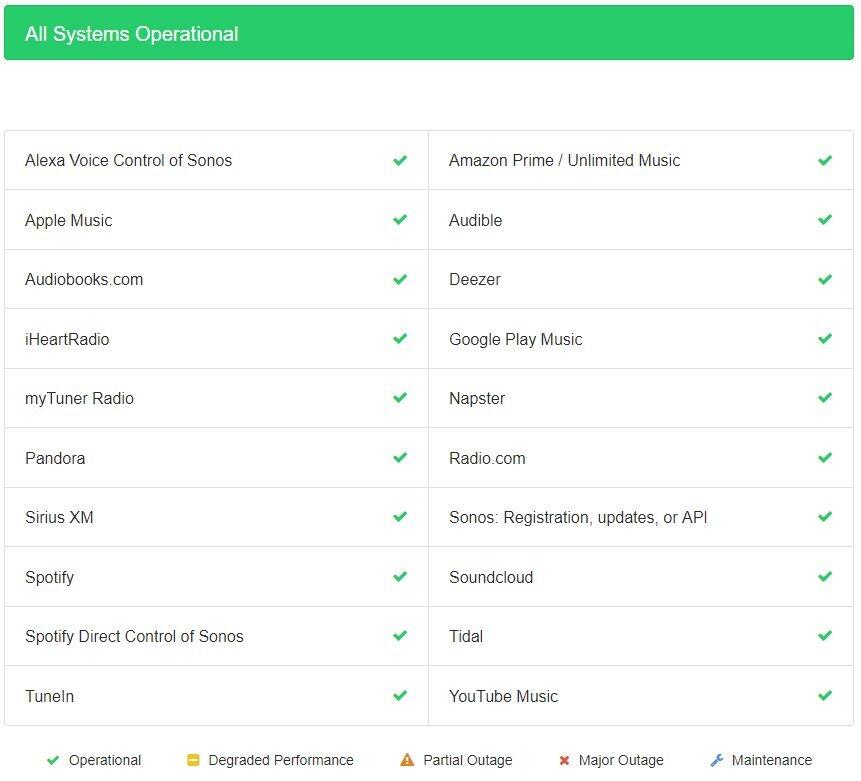Open Sonos: Registration, updates, or API row
The height and width of the screenshot is (781, 861).
coord(578,517)
